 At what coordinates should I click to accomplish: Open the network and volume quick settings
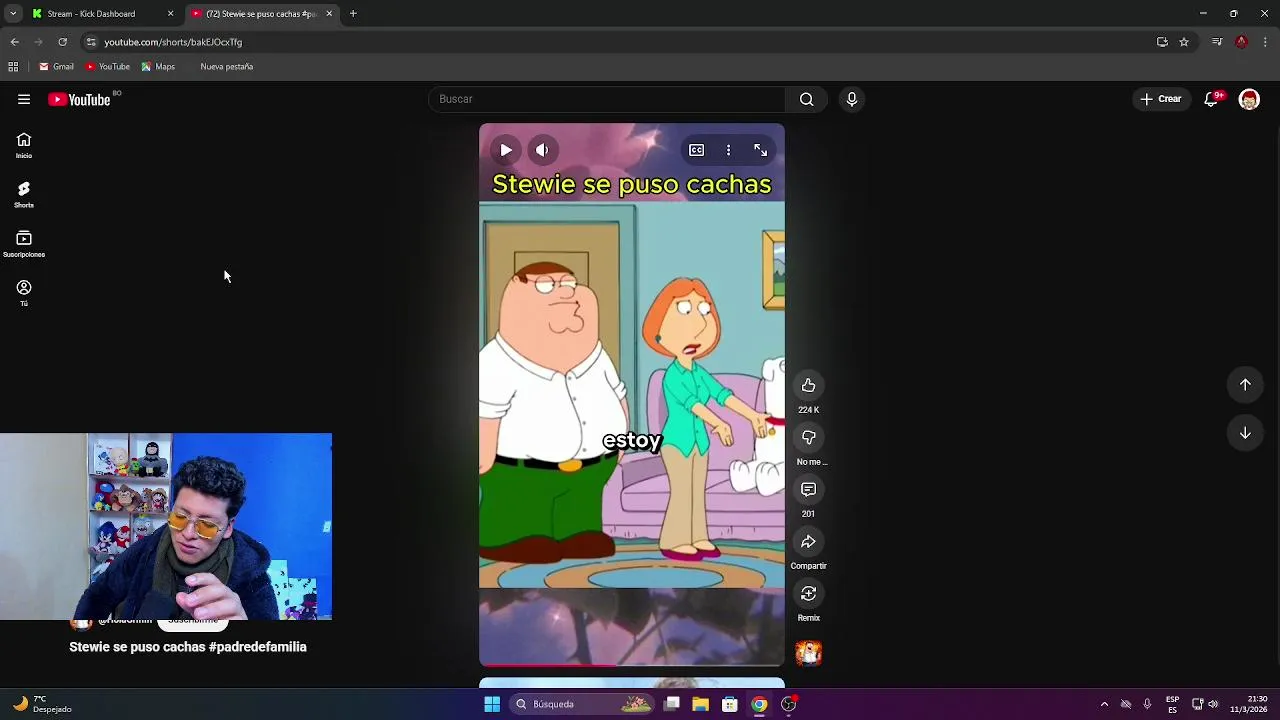[1205, 704]
